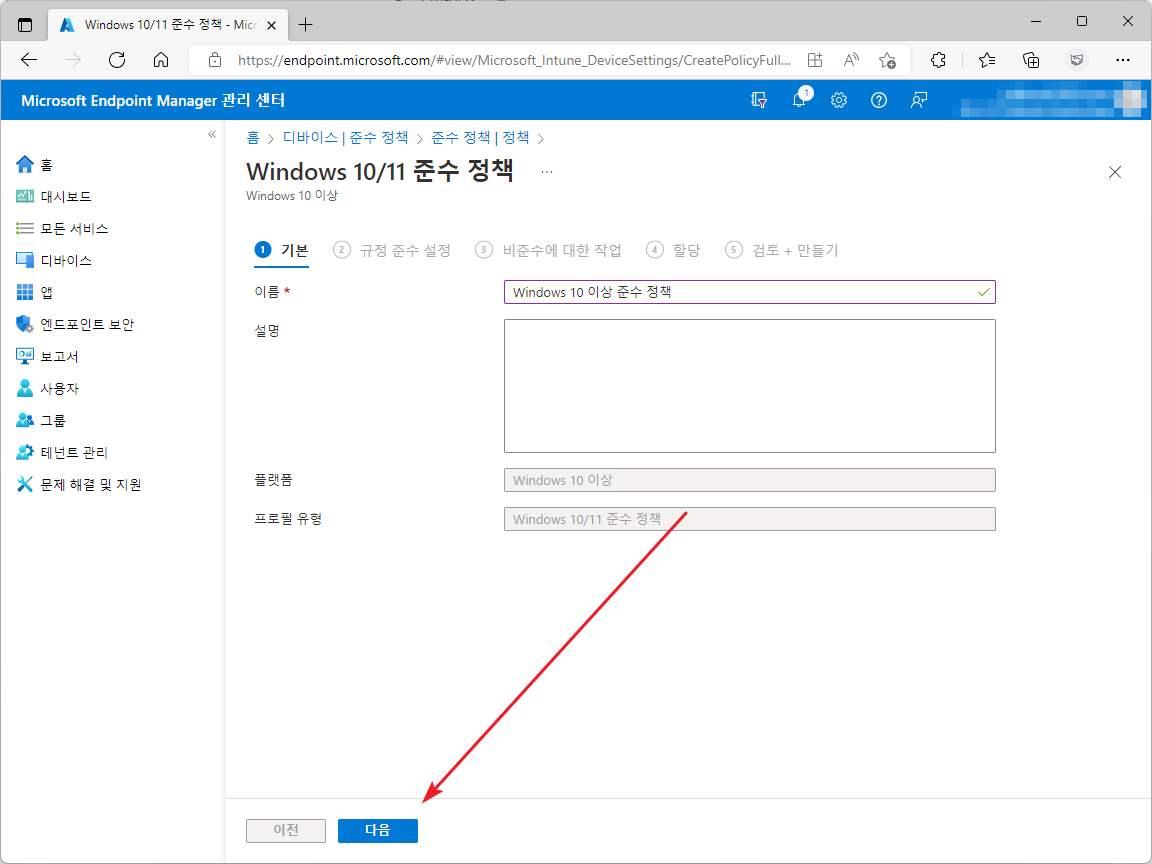Select the 기본 step tab
This screenshot has width=1152, height=864.
[x=281, y=251]
